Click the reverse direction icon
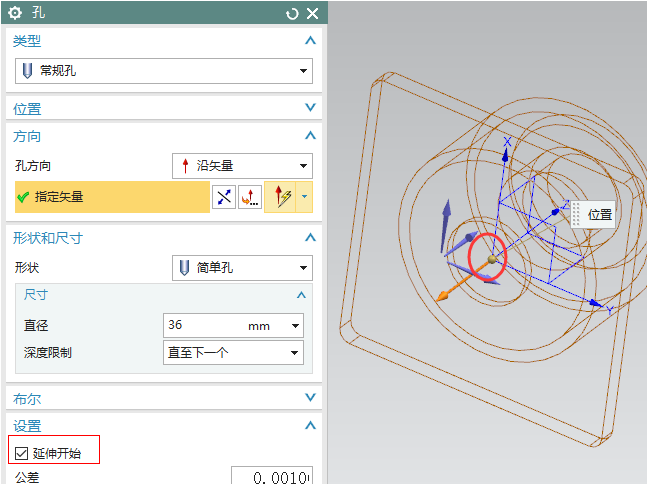This screenshot has height=484, width=647. click(223, 197)
